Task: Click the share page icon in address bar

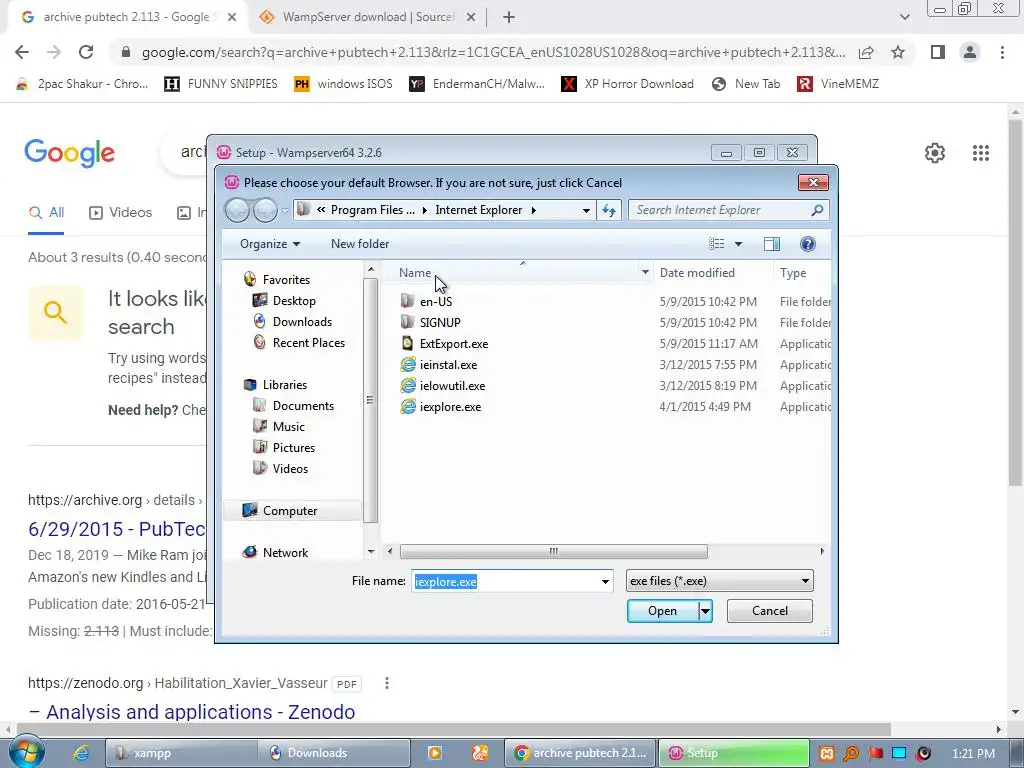Action: coord(867,52)
